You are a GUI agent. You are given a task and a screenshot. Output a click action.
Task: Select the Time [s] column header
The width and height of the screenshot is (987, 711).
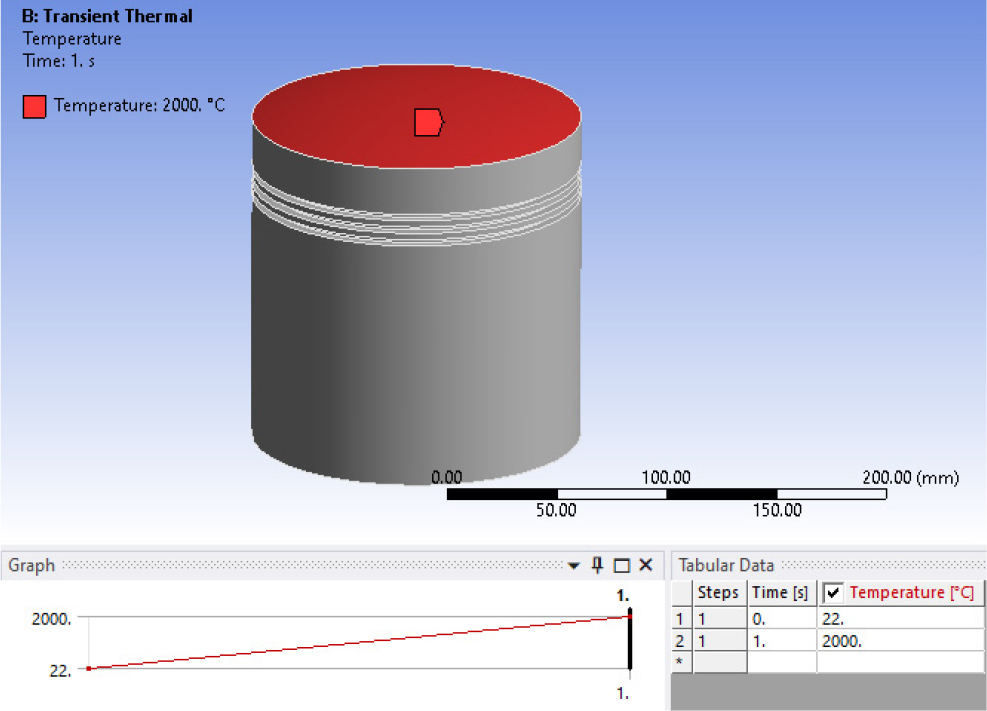point(780,593)
